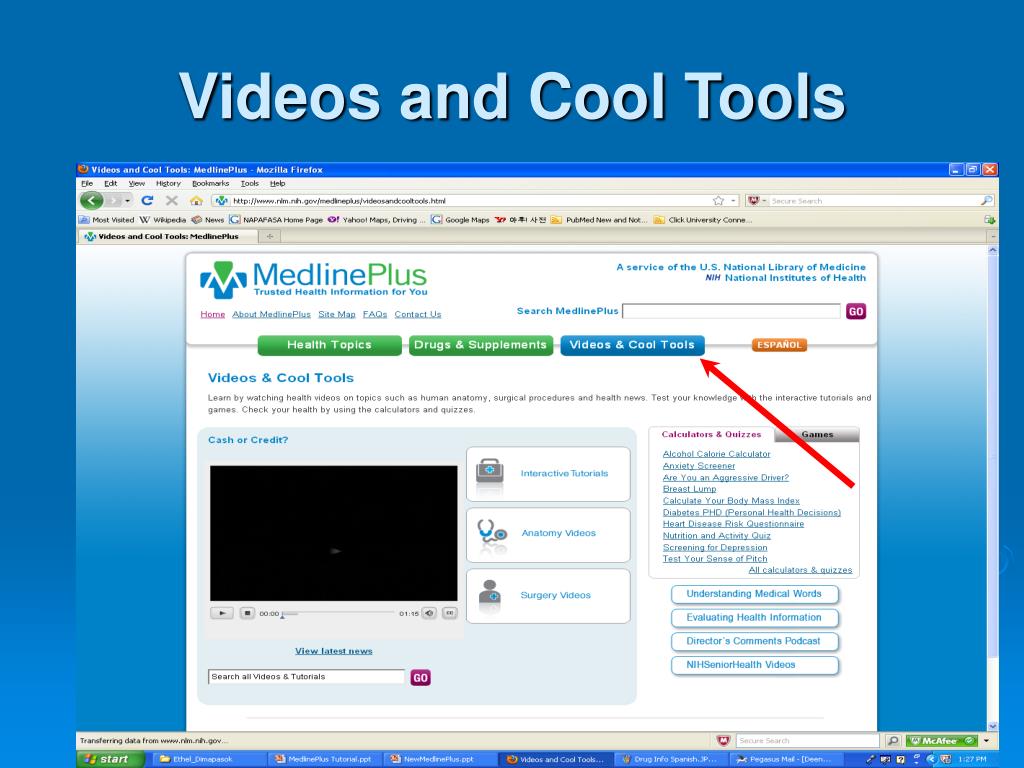This screenshot has width=1024, height=768.
Task: Open the NAPAFASA Home Page bookmark
Action: pyautogui.click(x=276, y=220)
